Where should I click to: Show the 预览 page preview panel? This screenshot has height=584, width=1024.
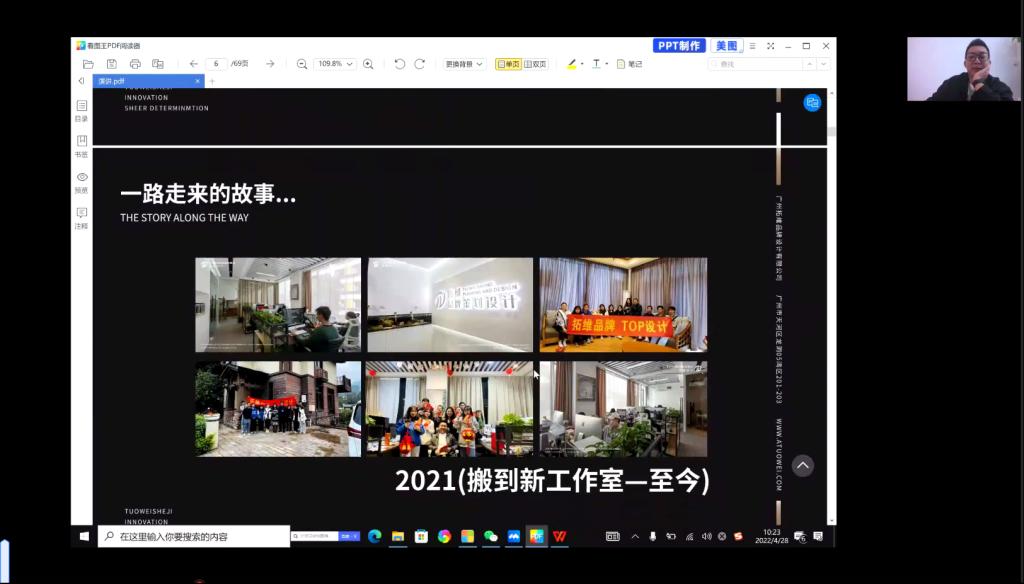click(x=81, y=182)
